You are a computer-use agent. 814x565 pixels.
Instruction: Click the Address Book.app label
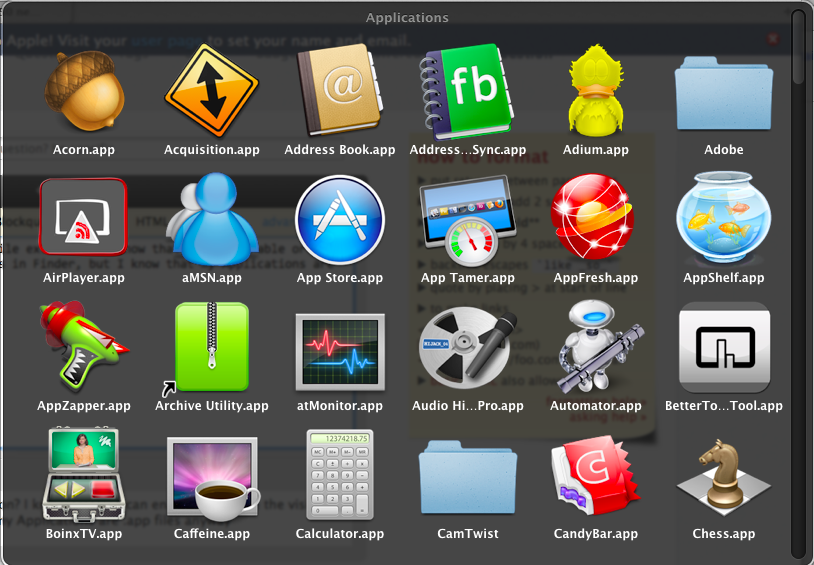click(340, 150)
